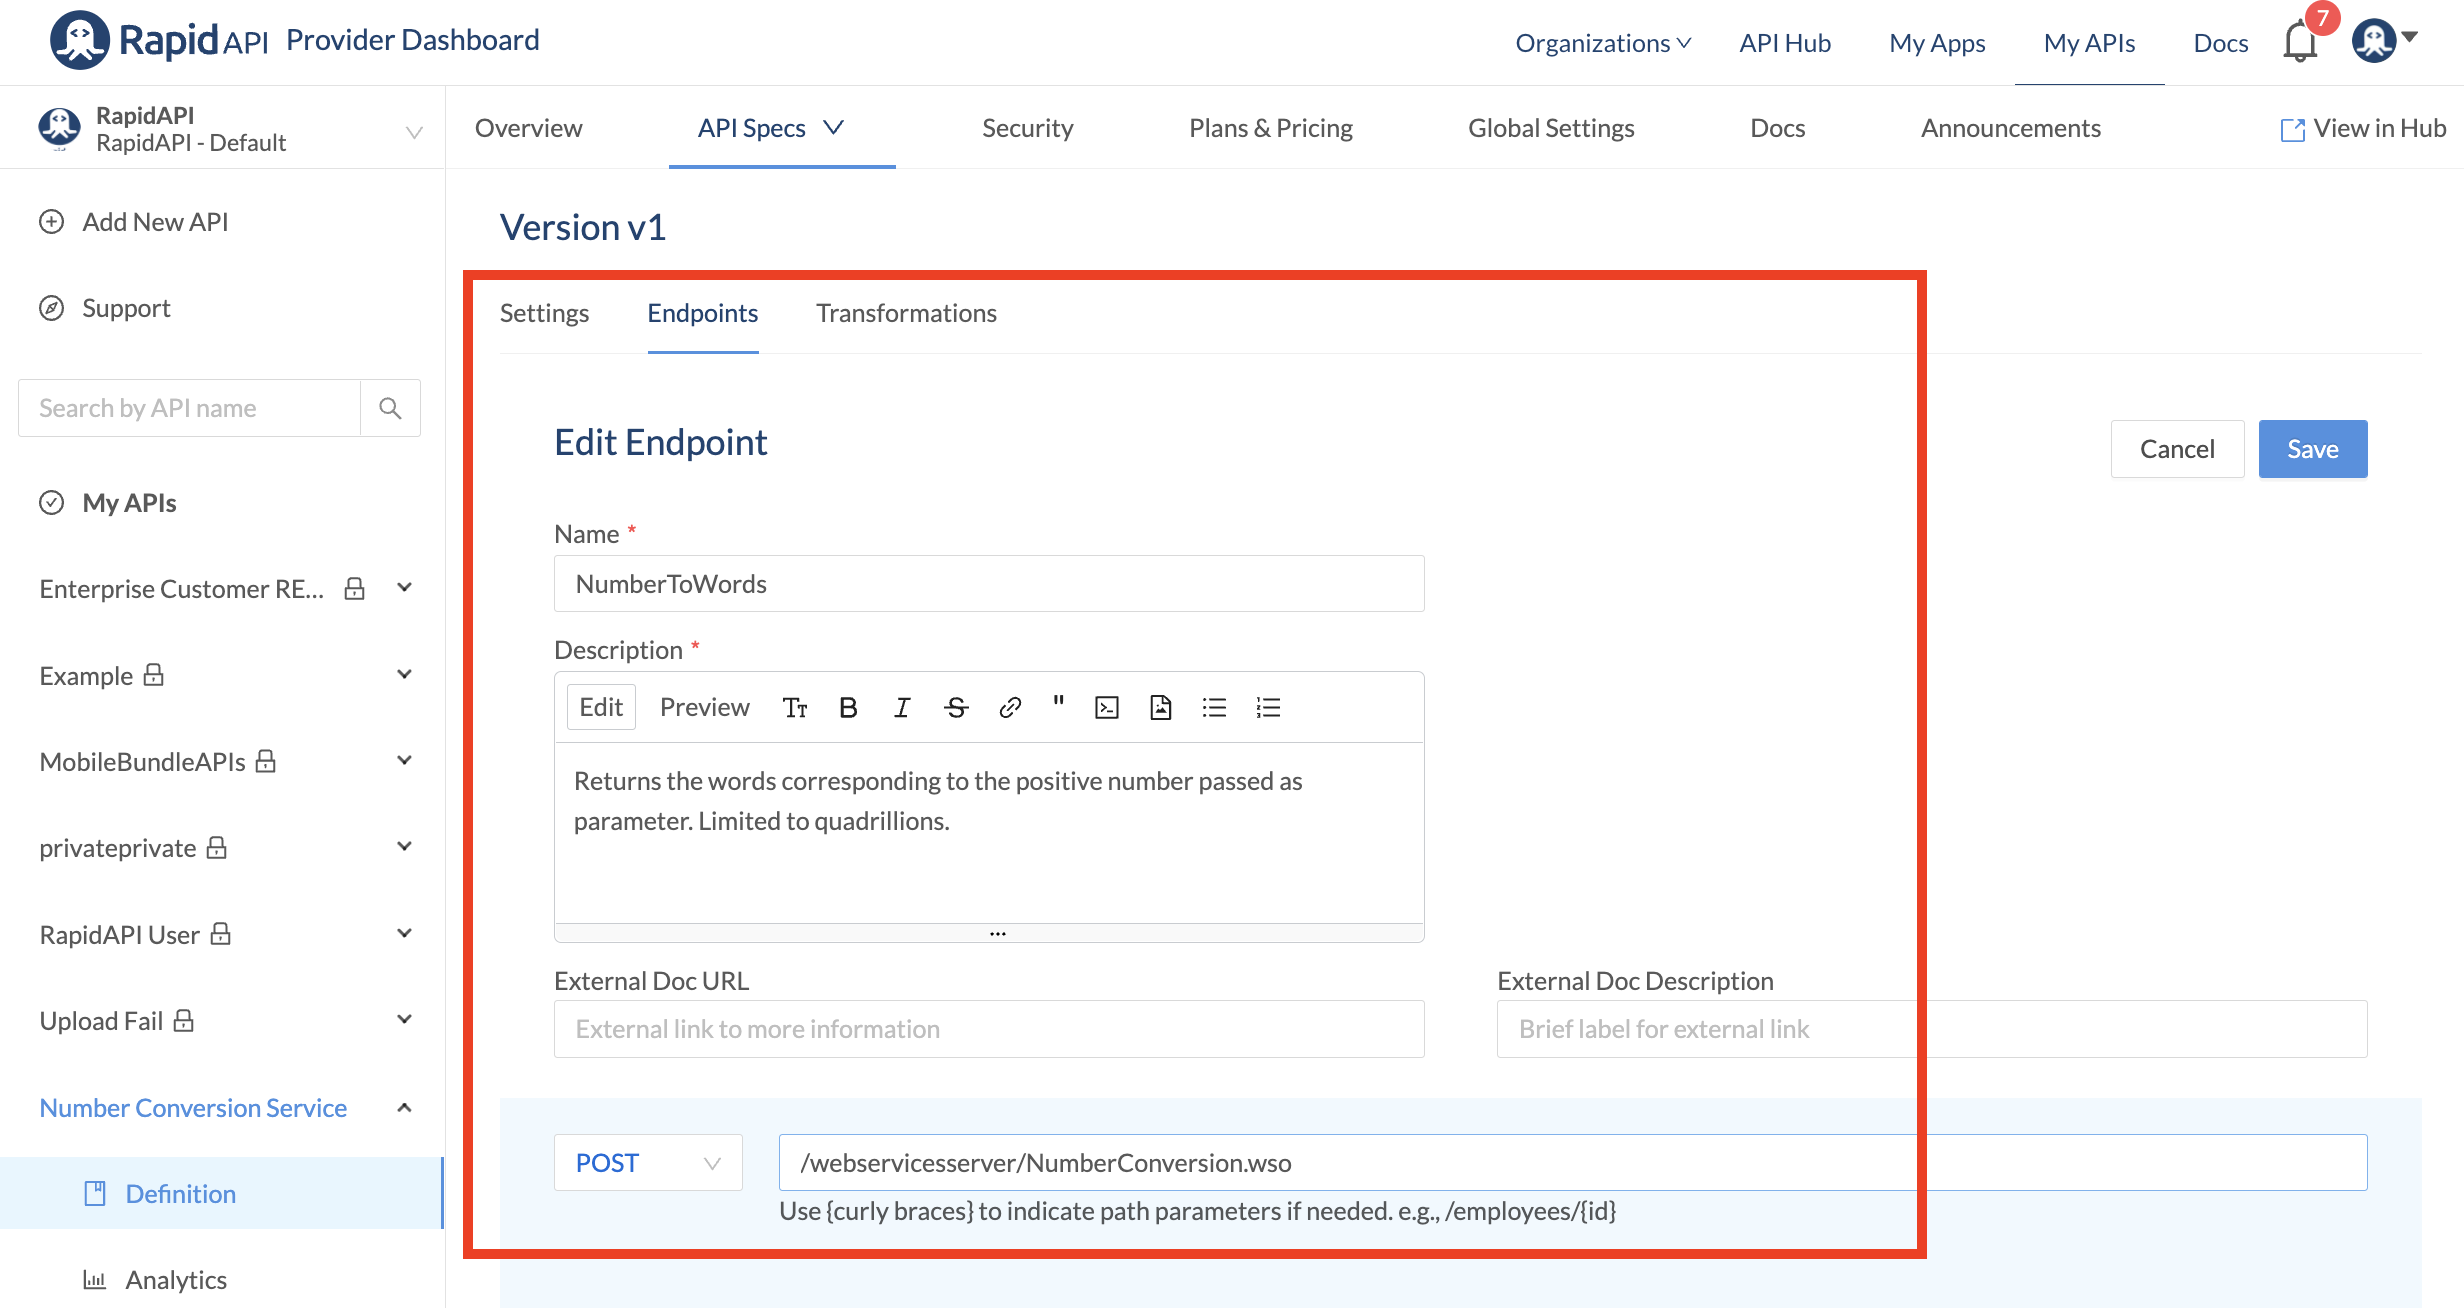Click the View in Hub link

[x=2363, y=128]
